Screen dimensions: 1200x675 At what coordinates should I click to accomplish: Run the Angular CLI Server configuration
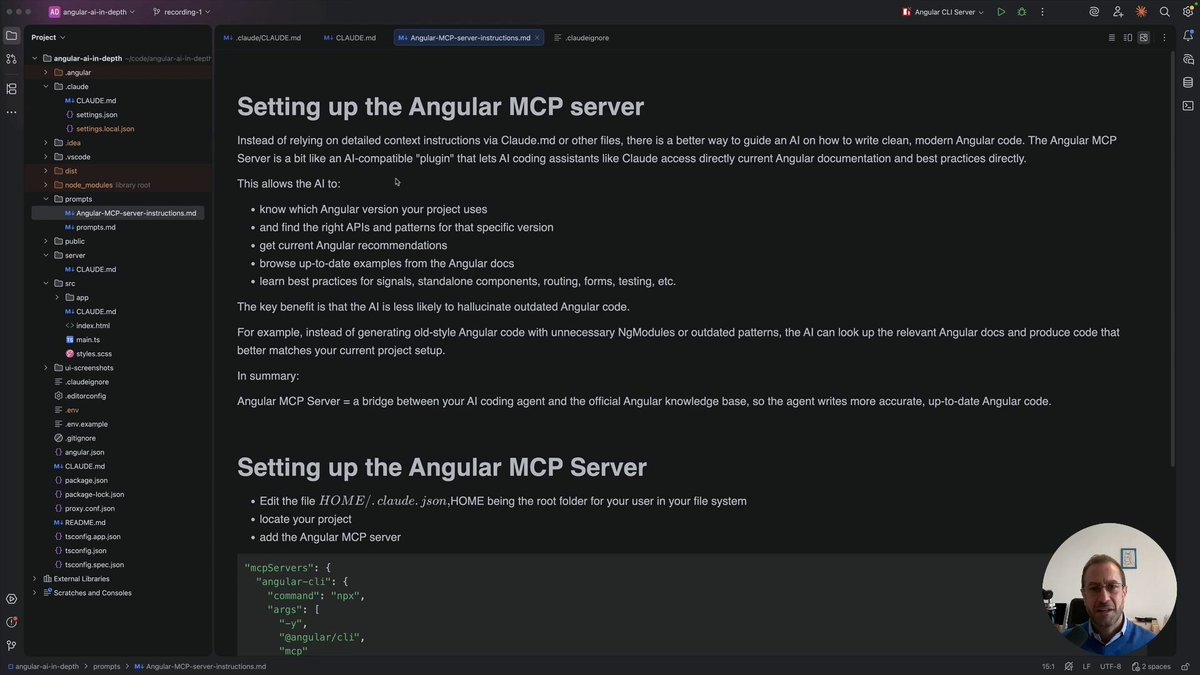coord(1001,12)
